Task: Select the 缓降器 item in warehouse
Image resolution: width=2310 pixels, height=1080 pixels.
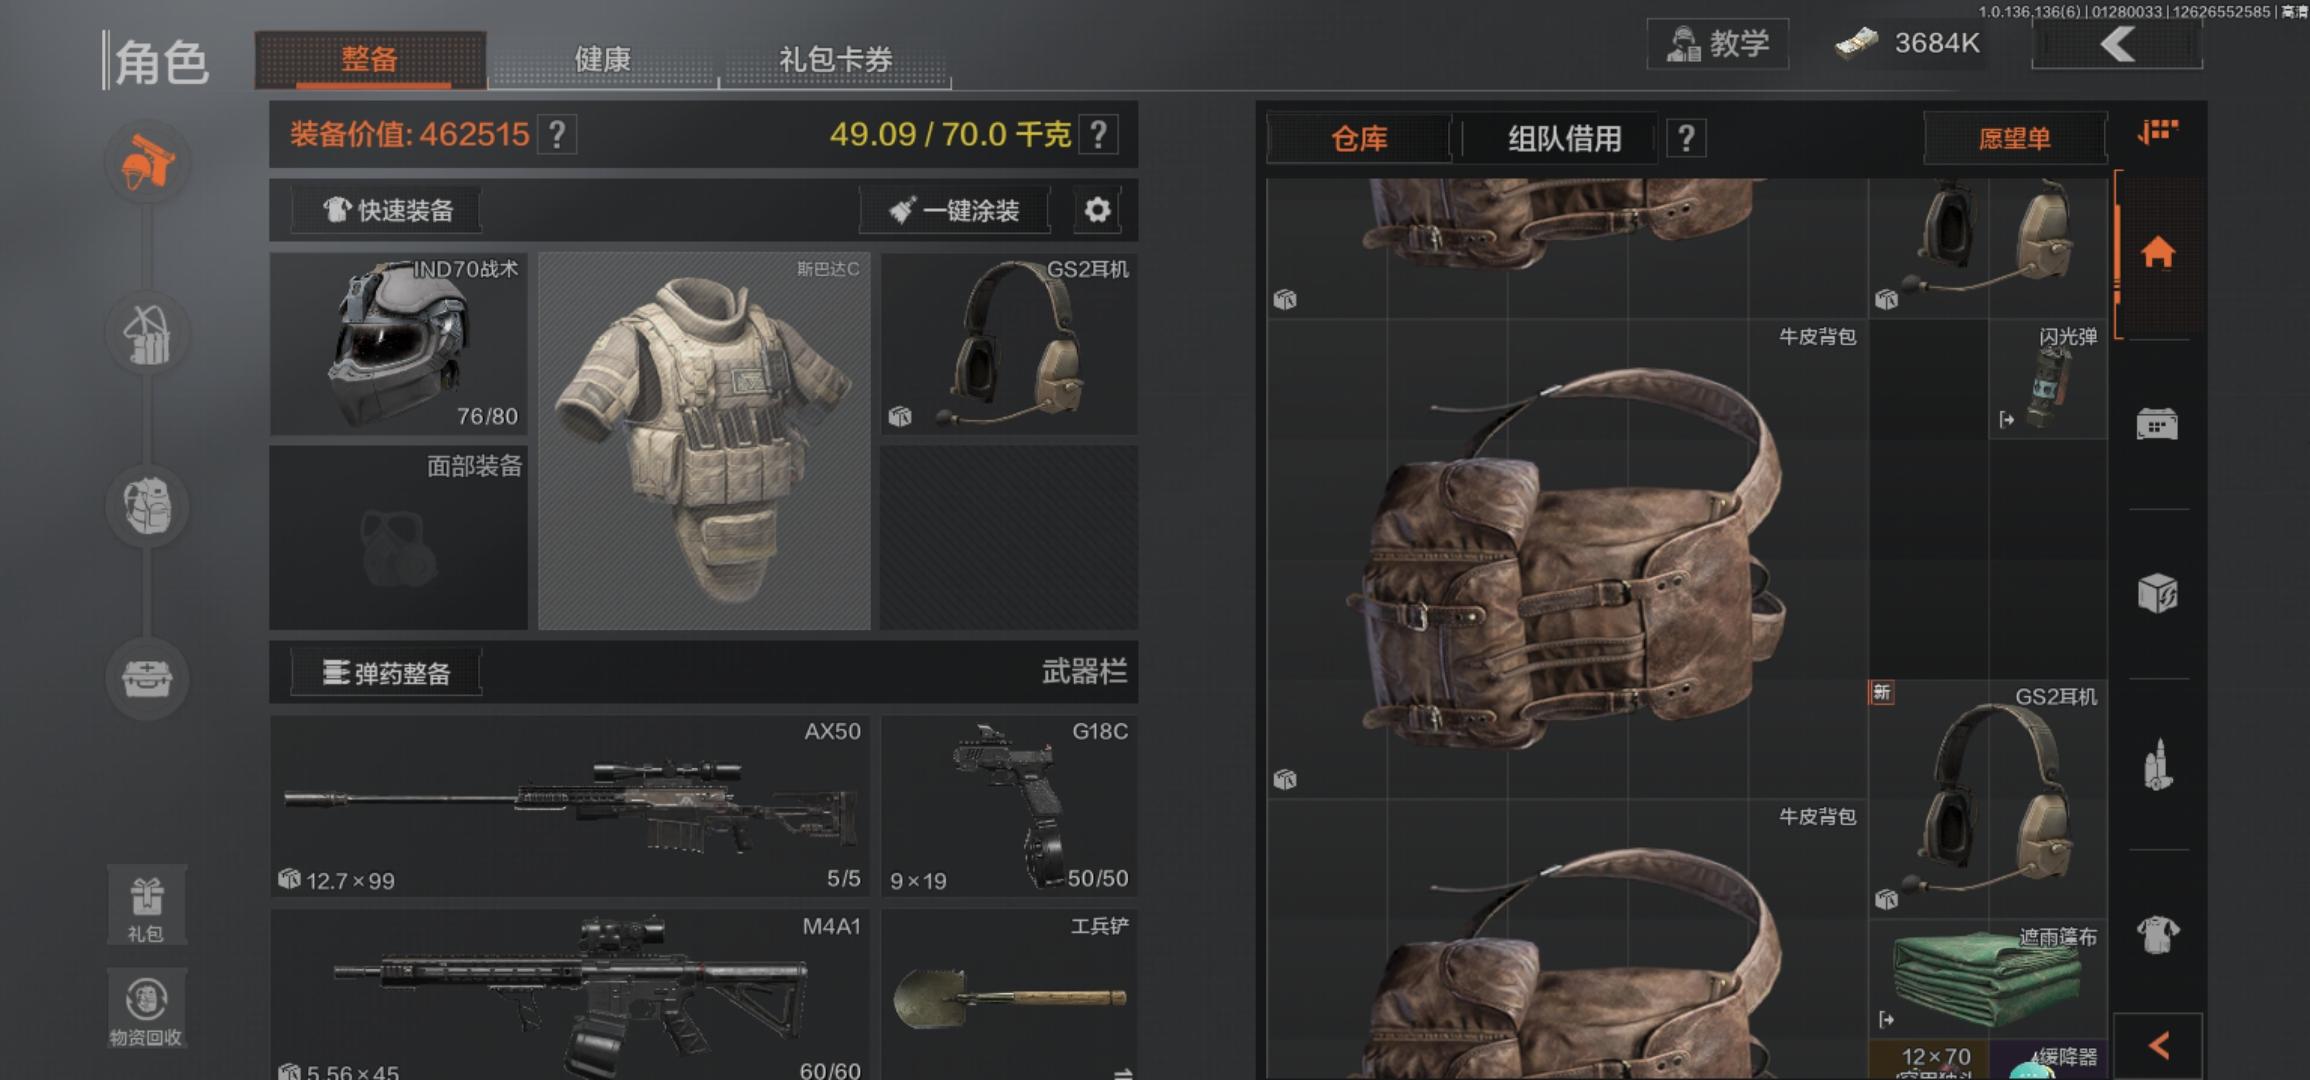Action: click(x=2048, y=1060)
